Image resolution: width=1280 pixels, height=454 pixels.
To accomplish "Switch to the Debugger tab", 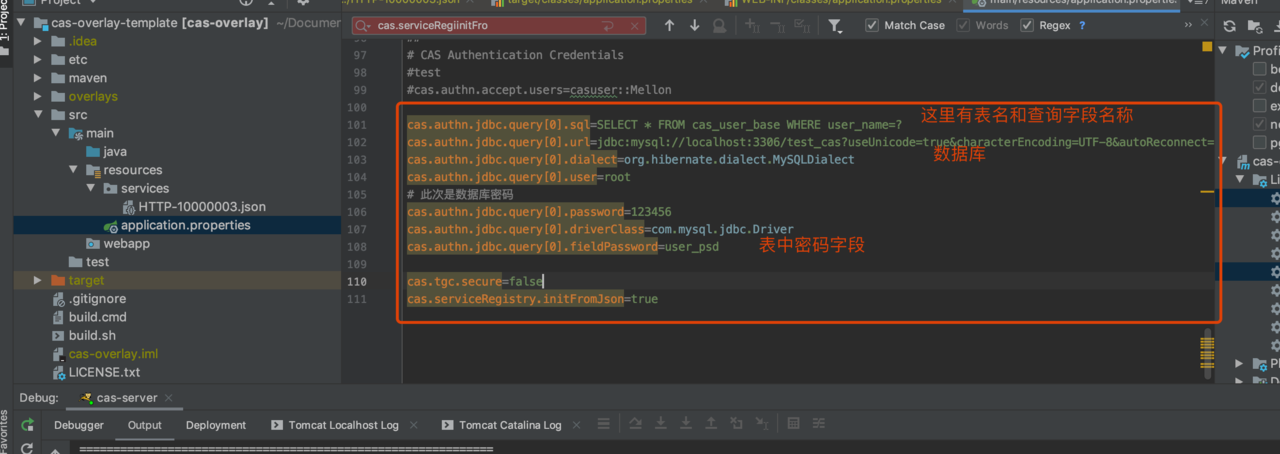I will pos(79,425).
